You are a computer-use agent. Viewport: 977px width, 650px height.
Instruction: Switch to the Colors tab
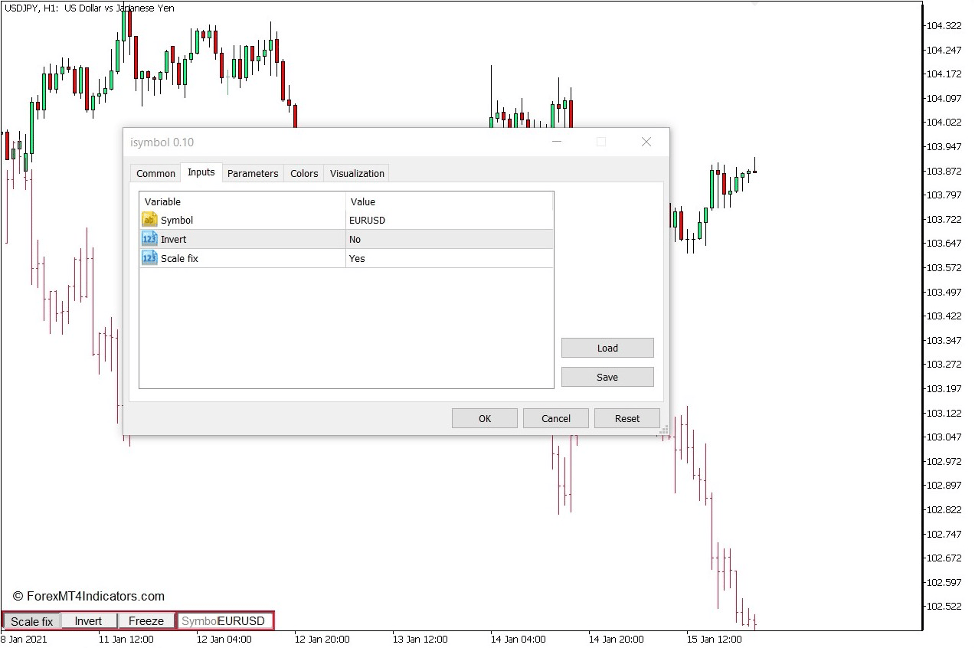click(x=303, y=173)
